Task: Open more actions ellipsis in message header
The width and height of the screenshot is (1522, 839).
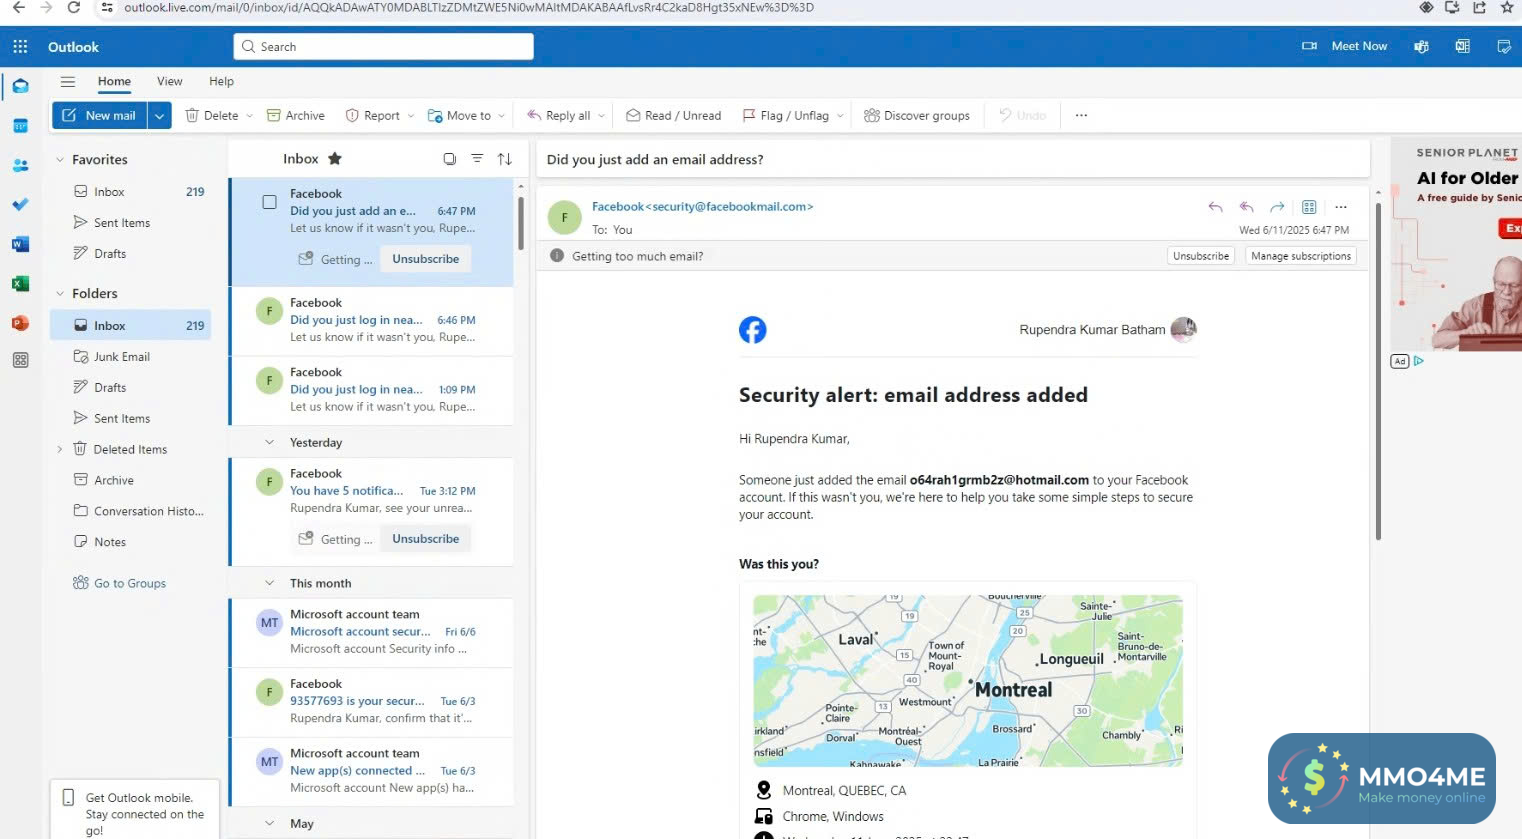Action: pos(1341,207)
